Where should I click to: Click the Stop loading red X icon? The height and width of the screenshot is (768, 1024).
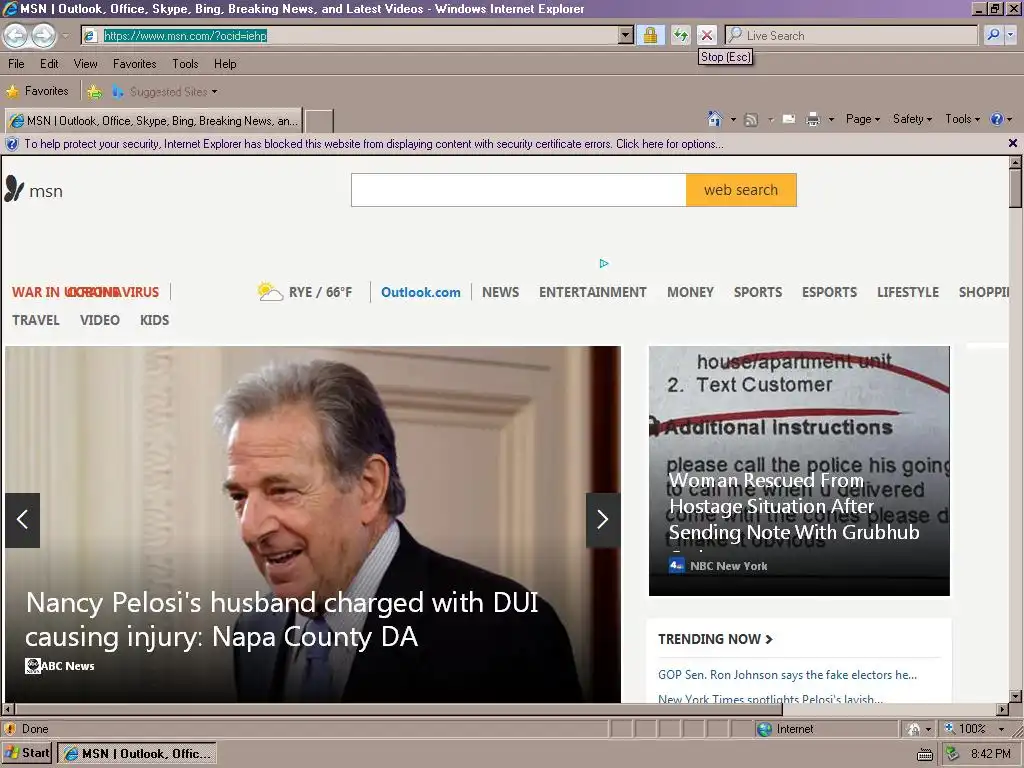(x=707, y=35)
